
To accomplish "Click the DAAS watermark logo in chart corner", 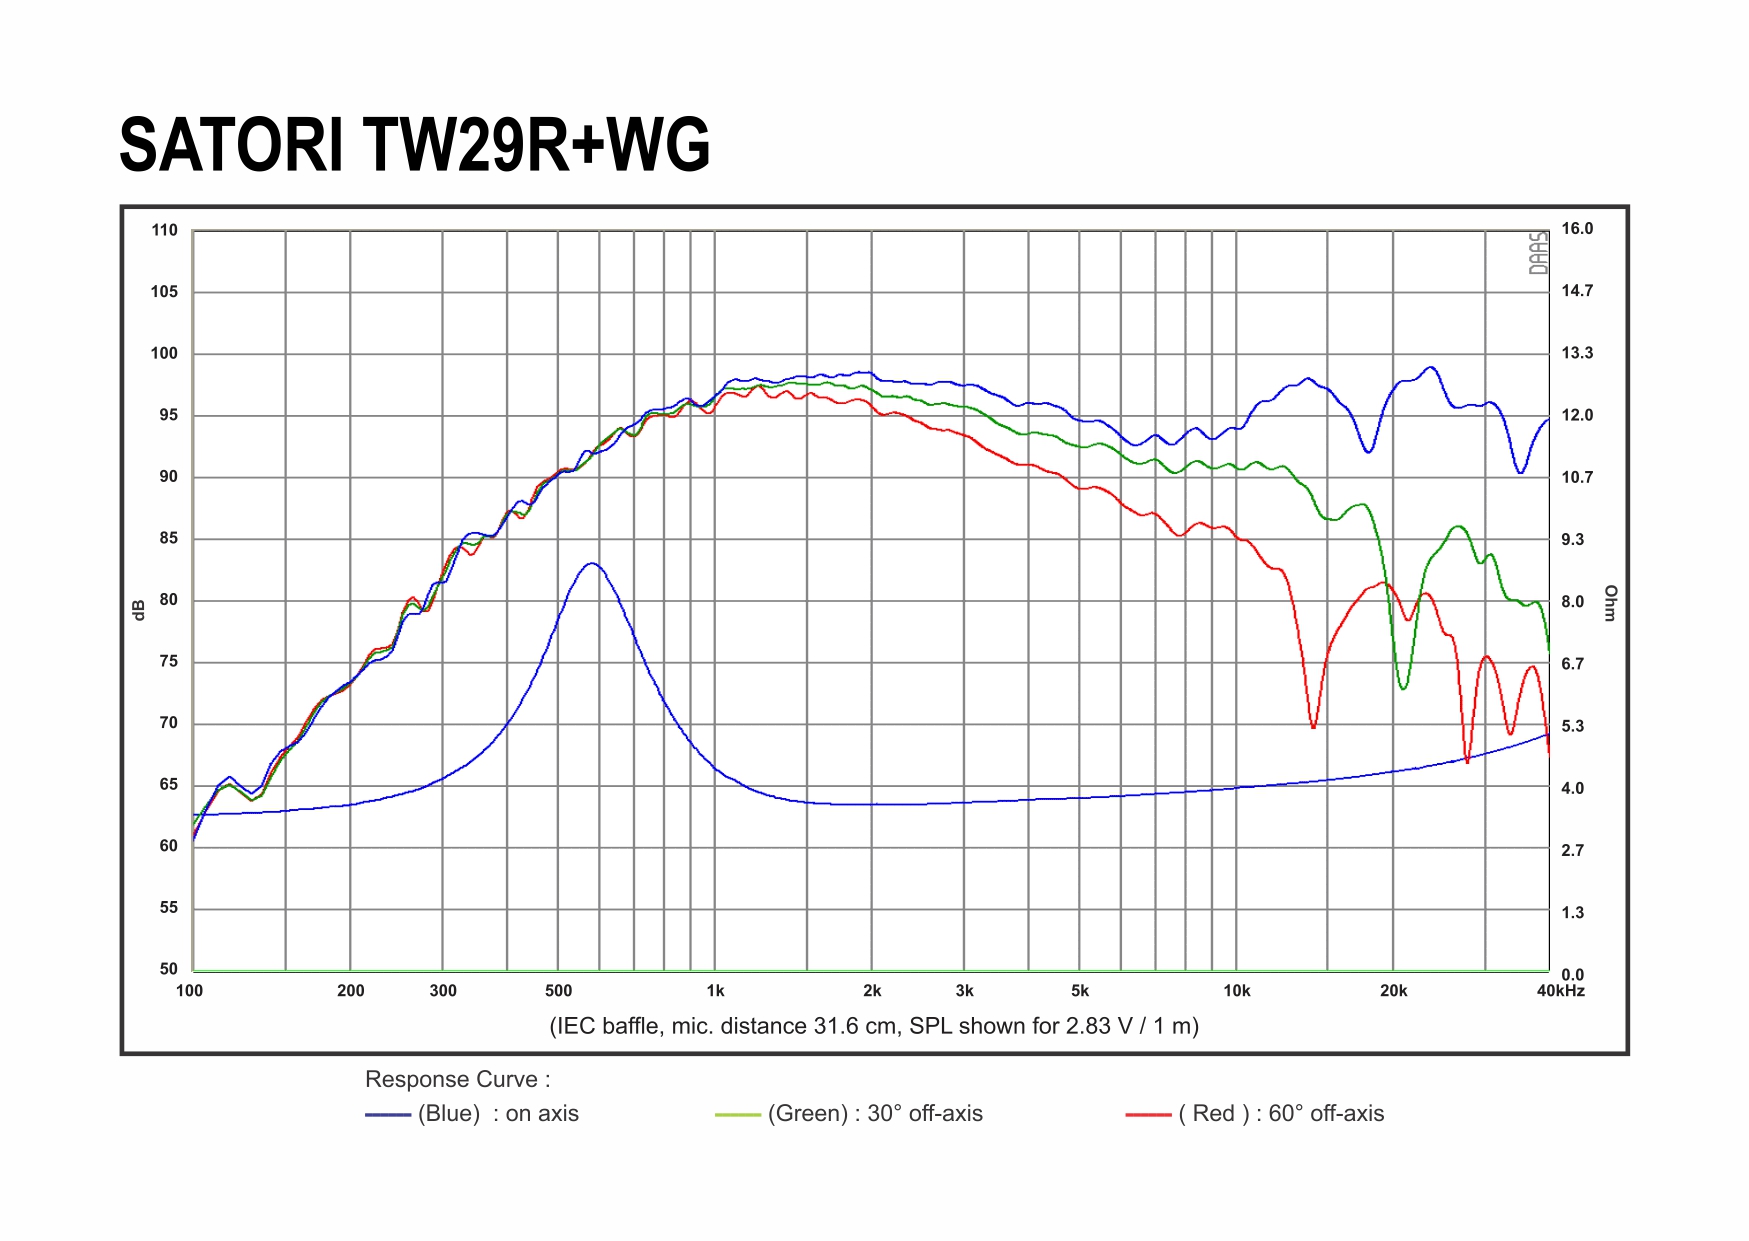I will pos(1538,253).
